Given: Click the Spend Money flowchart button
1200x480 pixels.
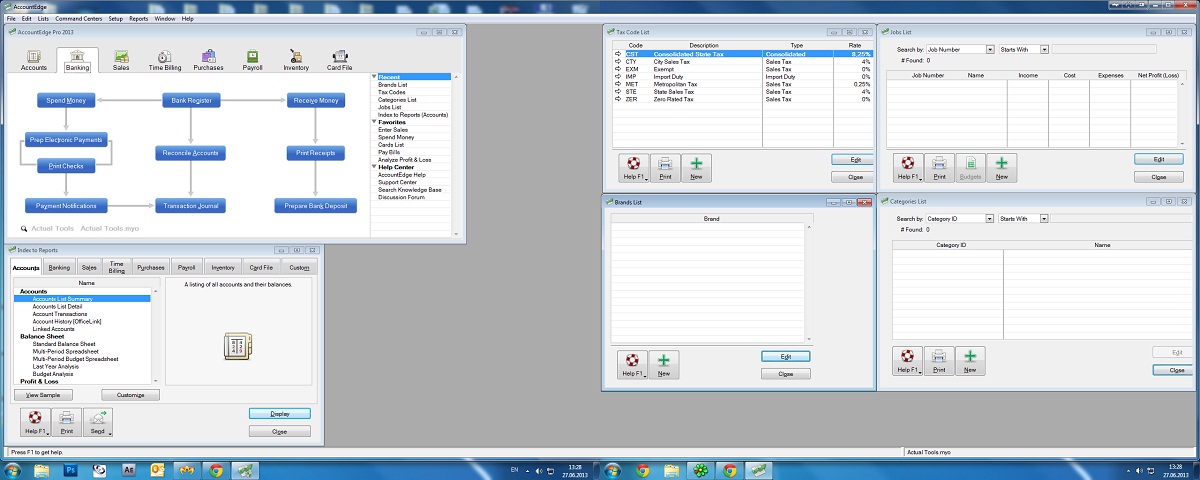Looking at the screenshot, I should pyautogui.click(x=66, y=101).
